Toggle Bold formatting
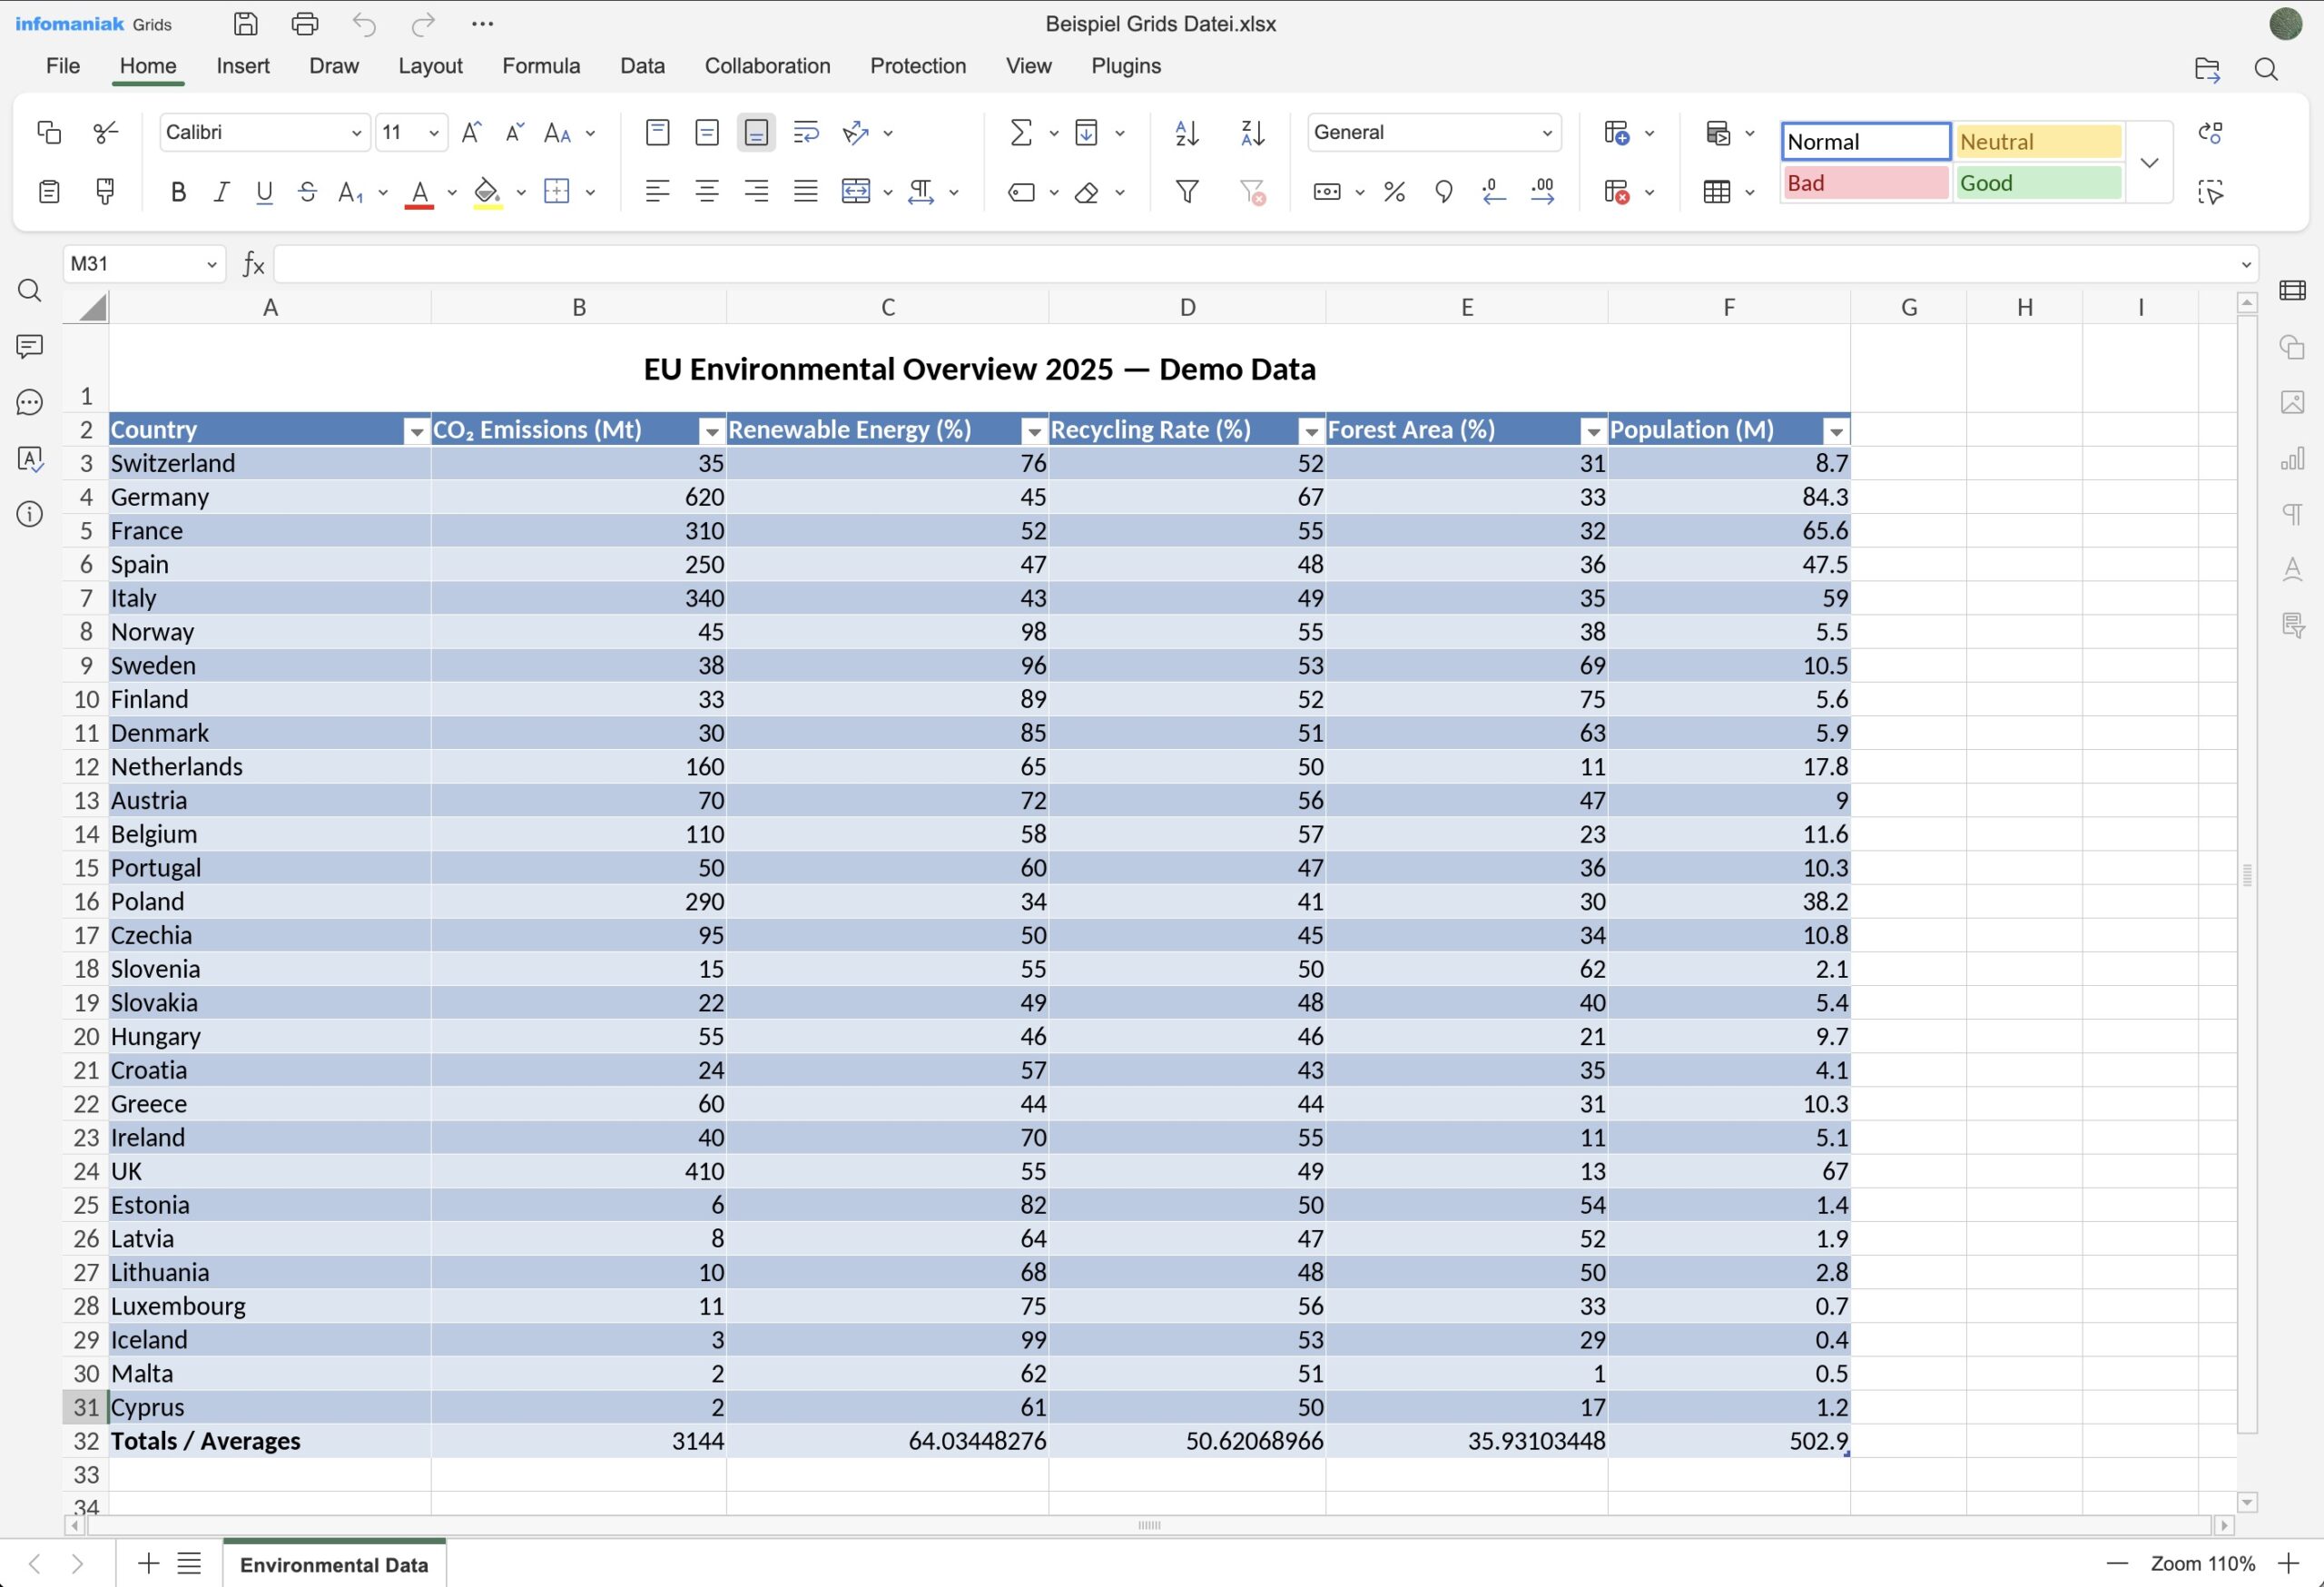 coord(178,192)
